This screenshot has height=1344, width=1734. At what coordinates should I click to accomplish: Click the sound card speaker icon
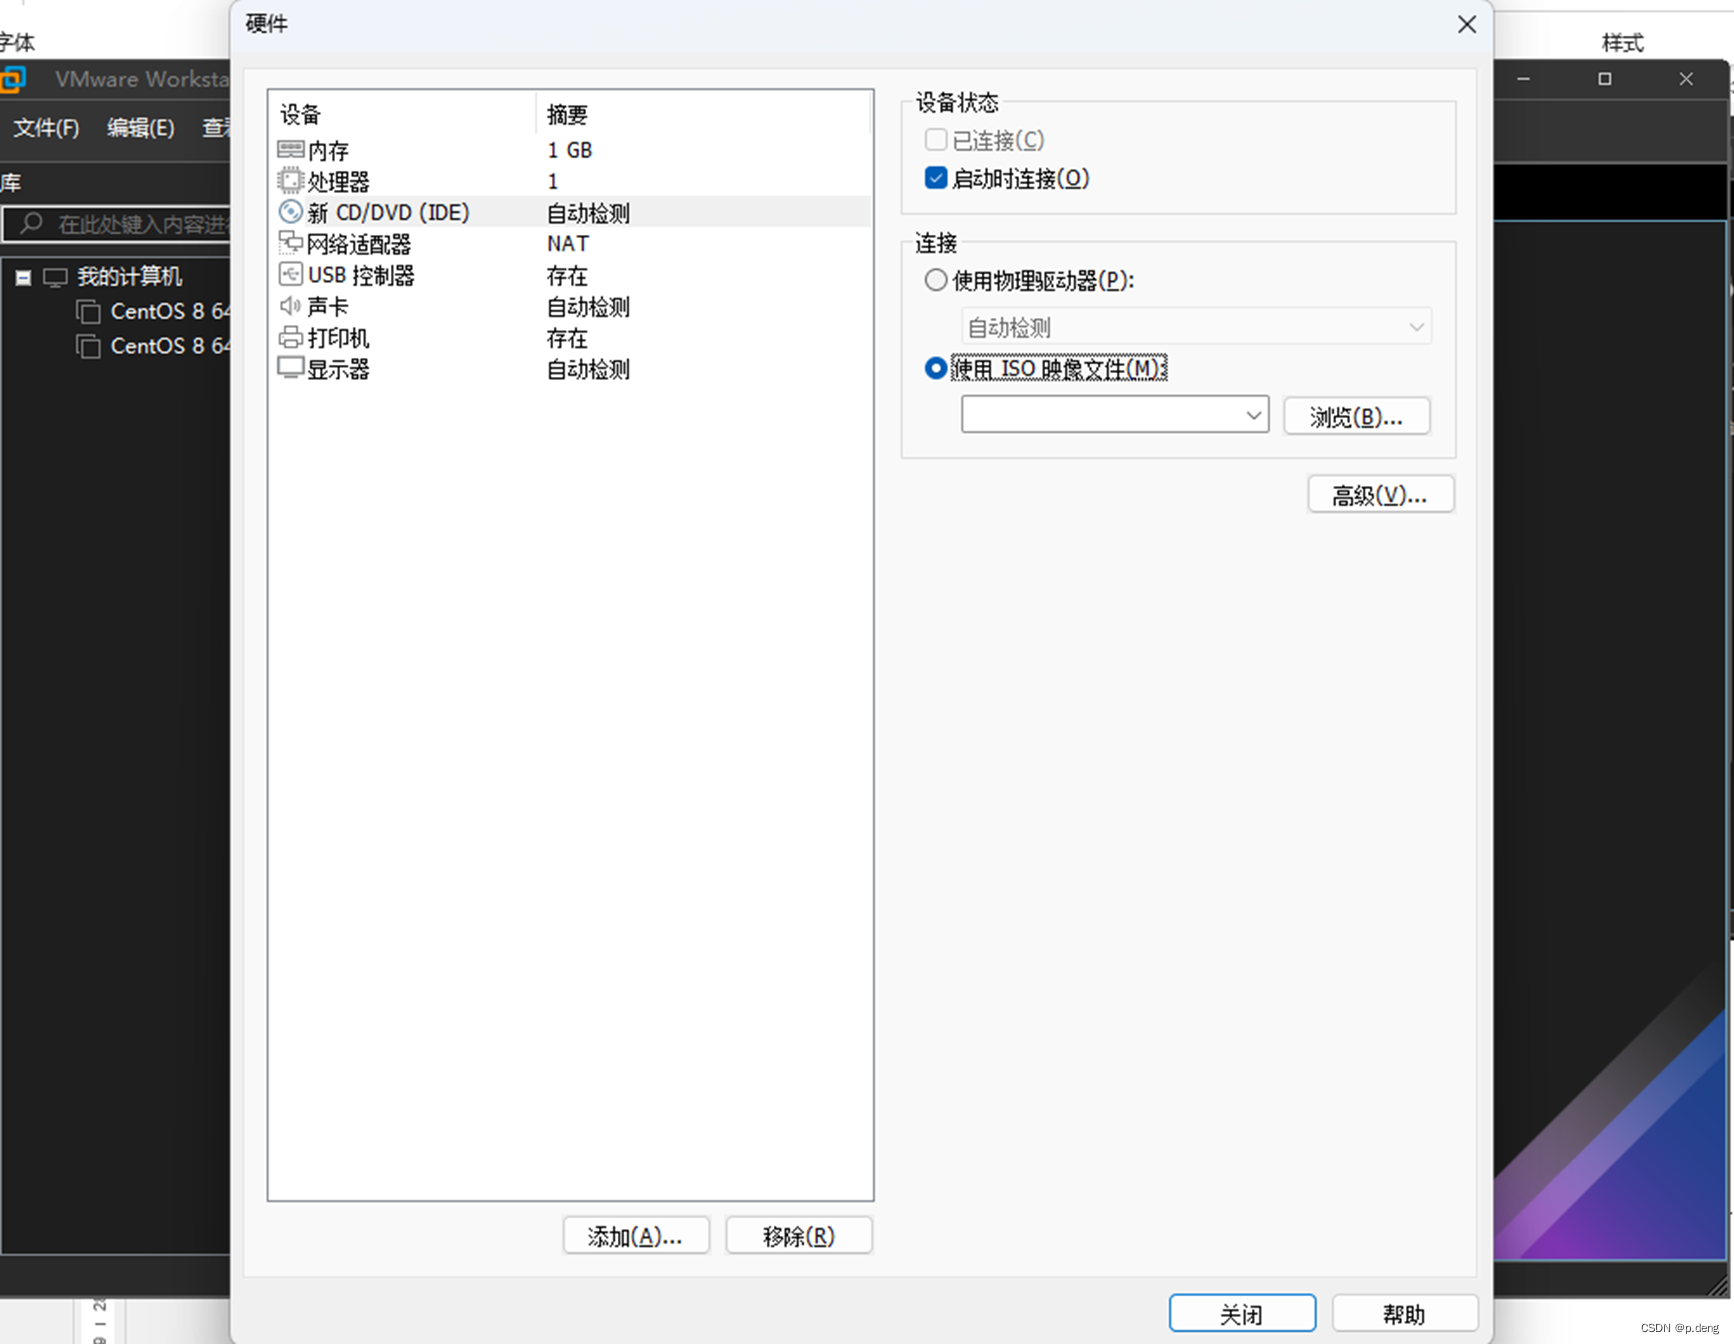point(290,306)
